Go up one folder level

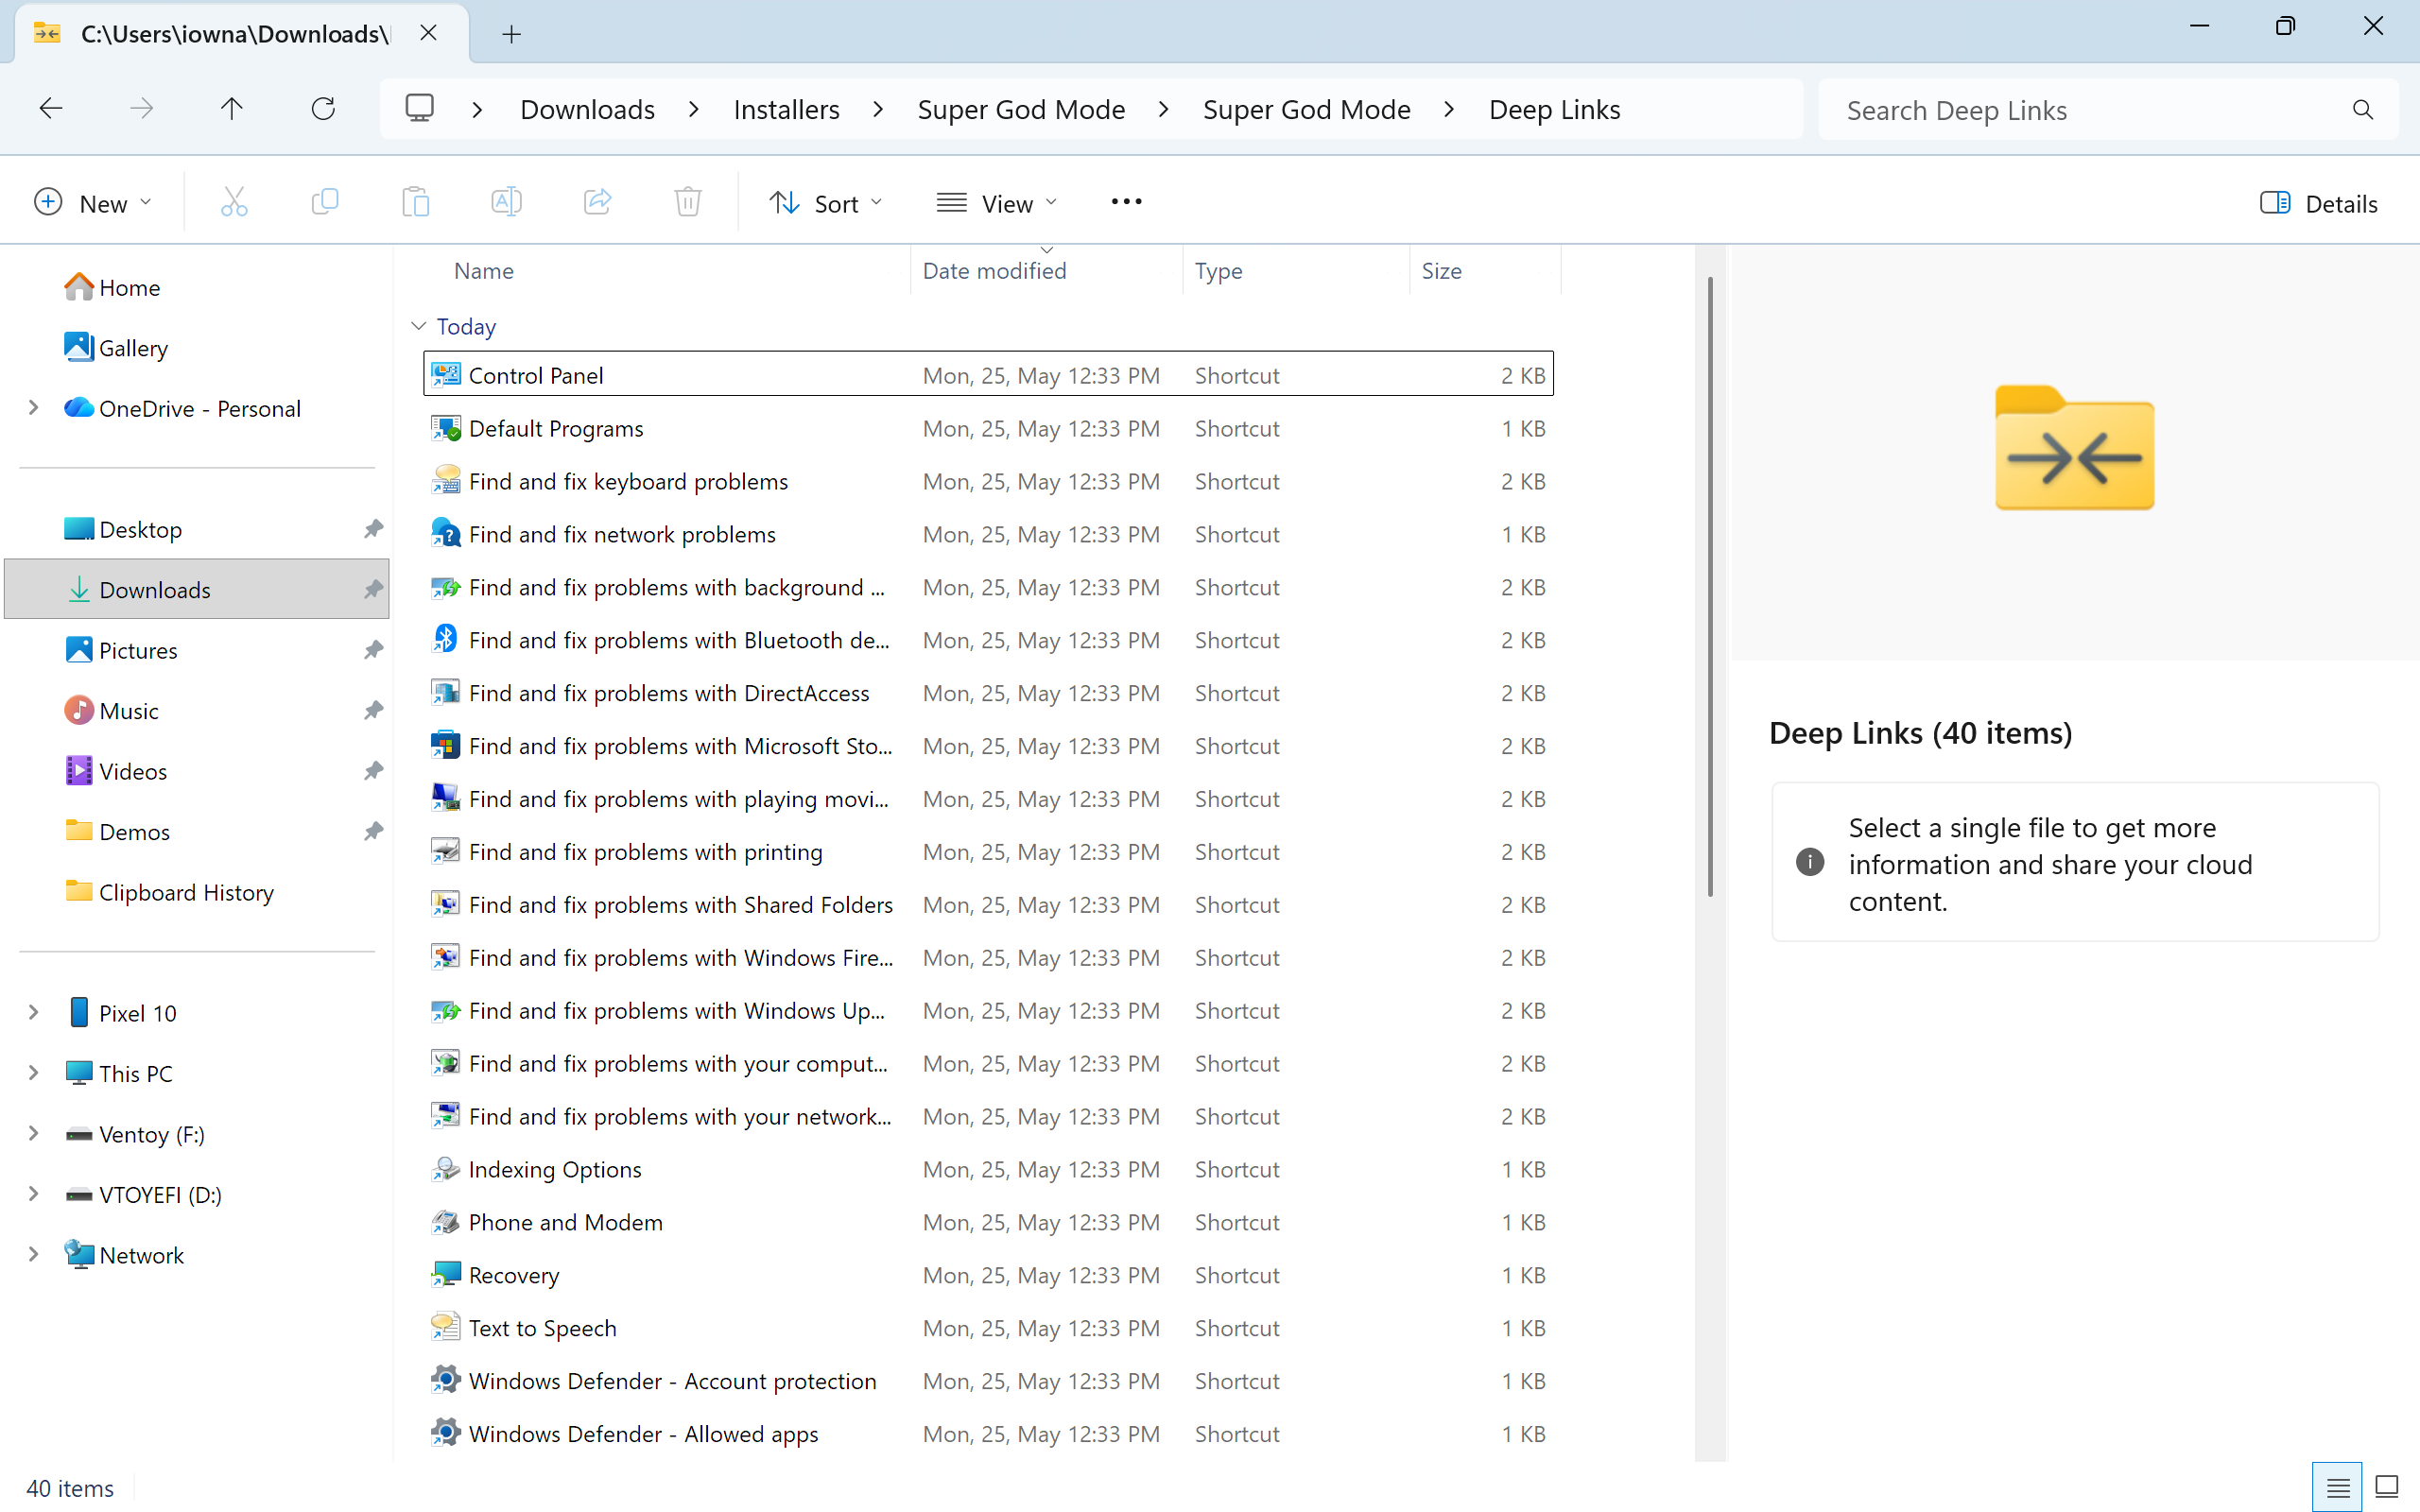(x=231, y=108)
